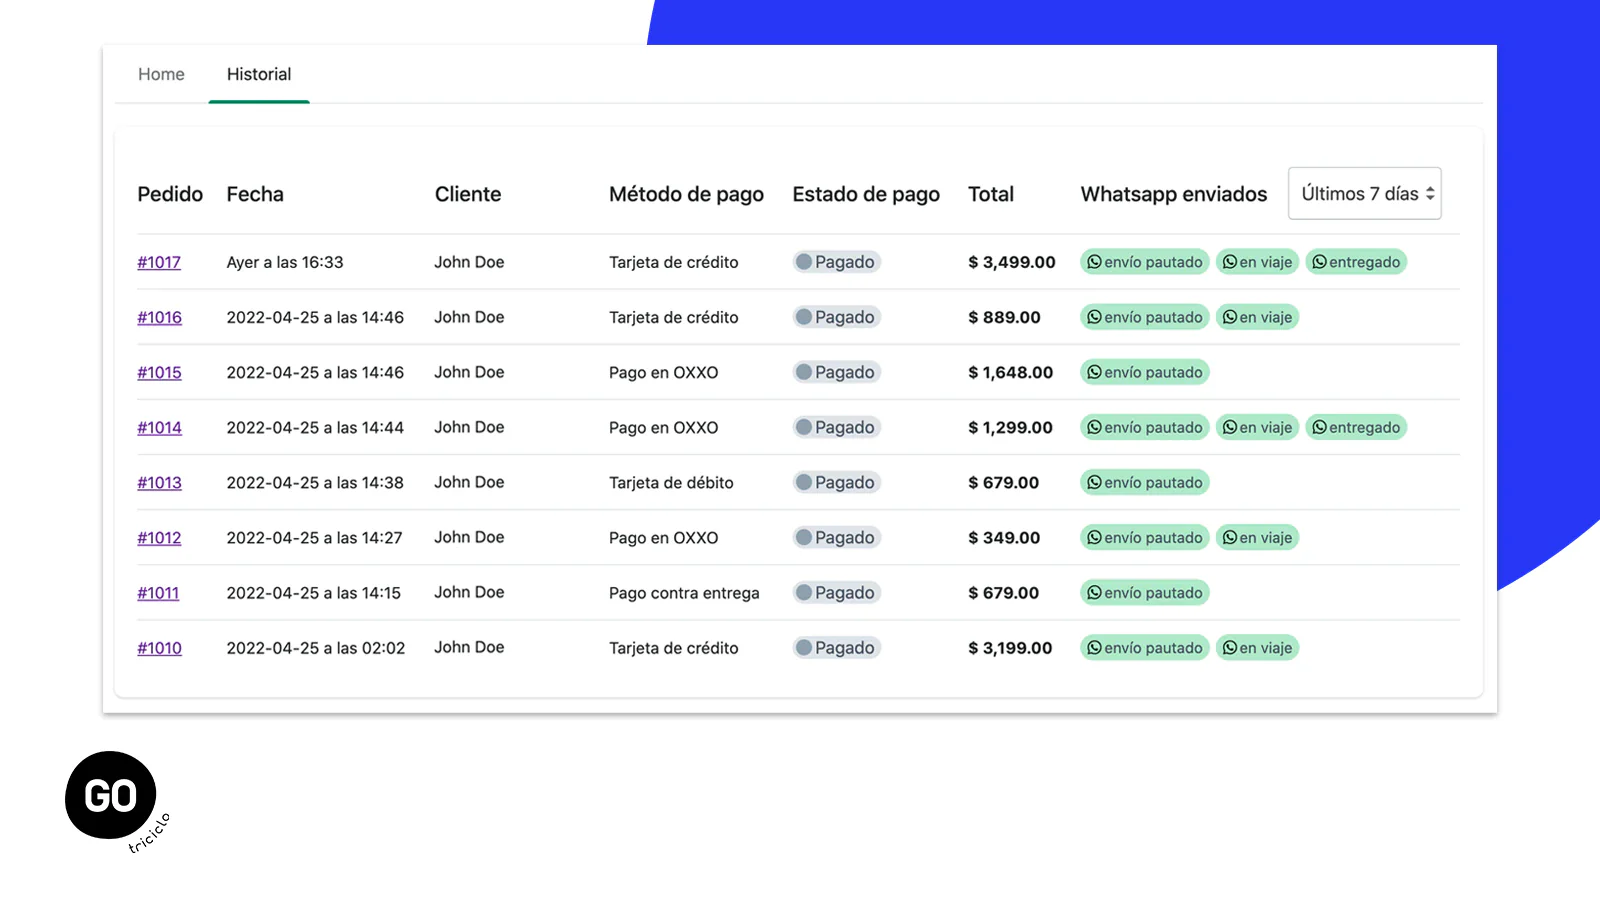This screenshot has height=900, width=1600.
Task: Open order #1015 link
Action: (159, 372)
